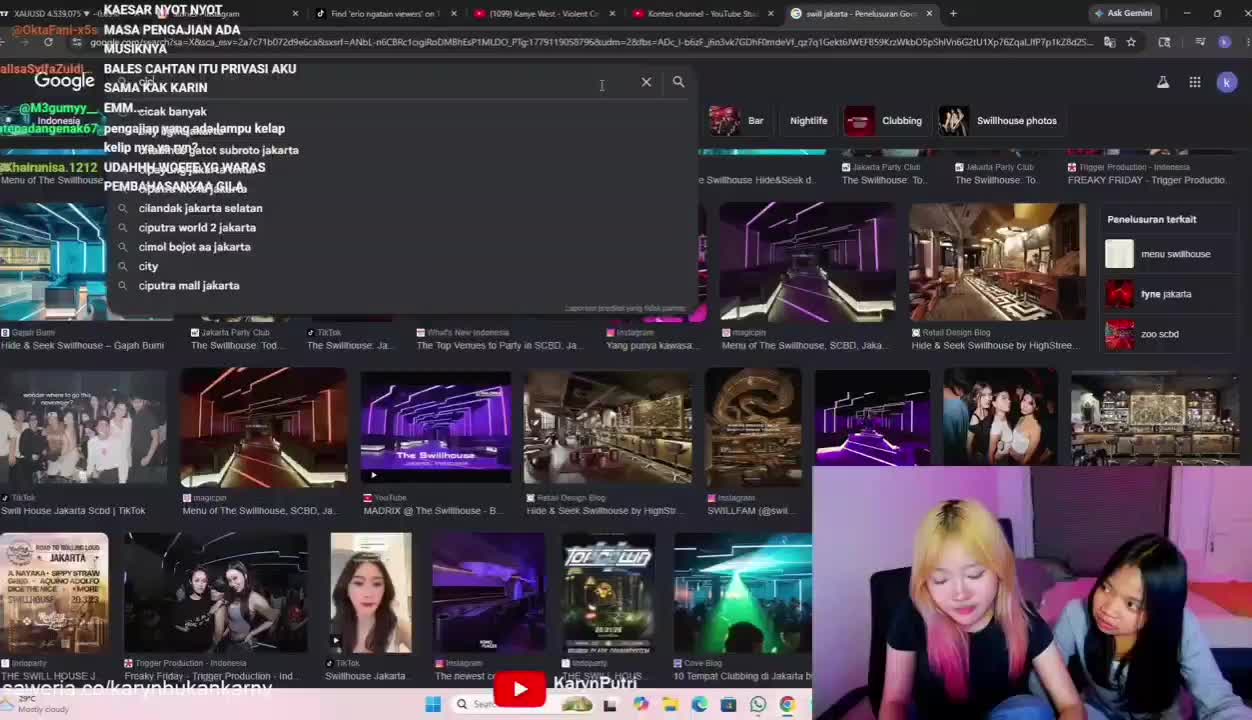1252x720 pixels.
Task: Filter images by the Bar chip
Action: click(738, 121)
